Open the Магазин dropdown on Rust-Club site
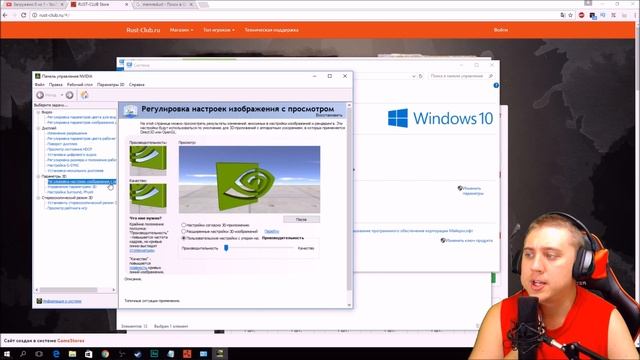 pyautogui.click(x=182, y=30)
